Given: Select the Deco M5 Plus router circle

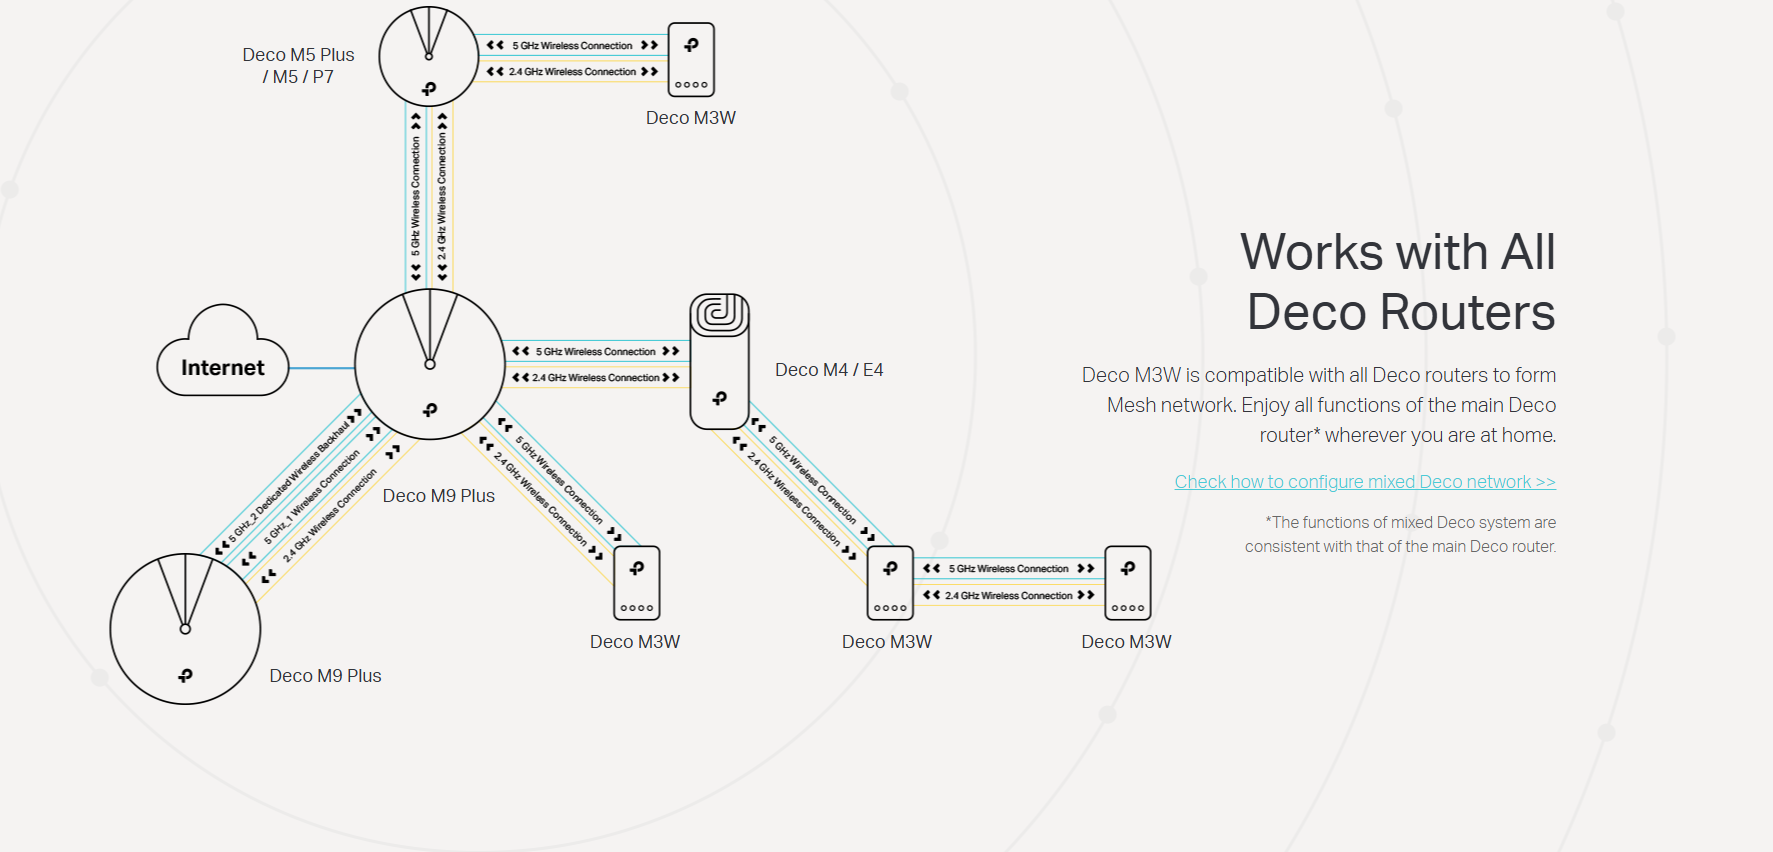Looking at the screenshot, I should [428, 56].
